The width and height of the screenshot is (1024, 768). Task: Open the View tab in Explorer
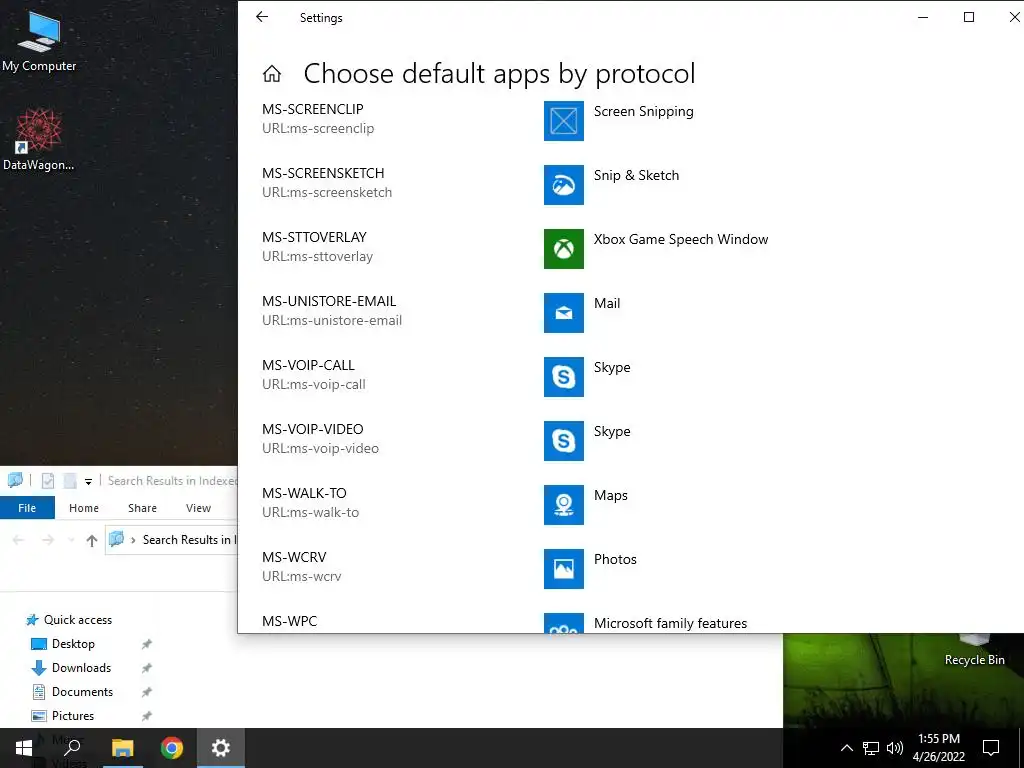pyautogui.click(x=198, y=507)
